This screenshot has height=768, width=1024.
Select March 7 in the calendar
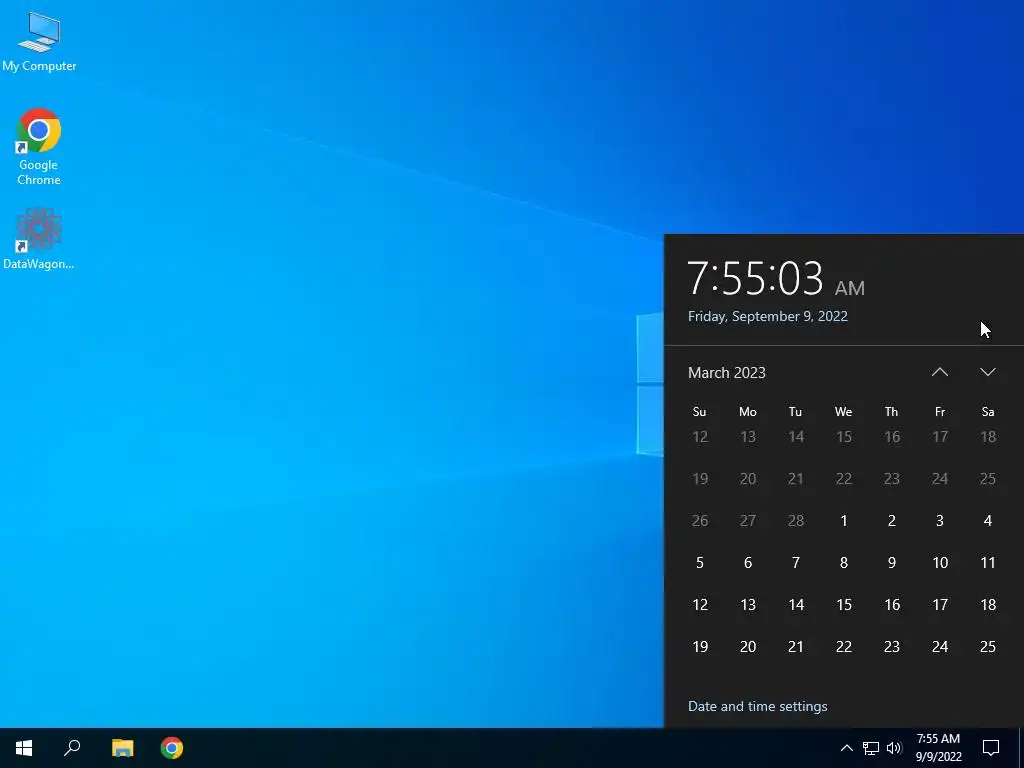[x=795, y=563]
